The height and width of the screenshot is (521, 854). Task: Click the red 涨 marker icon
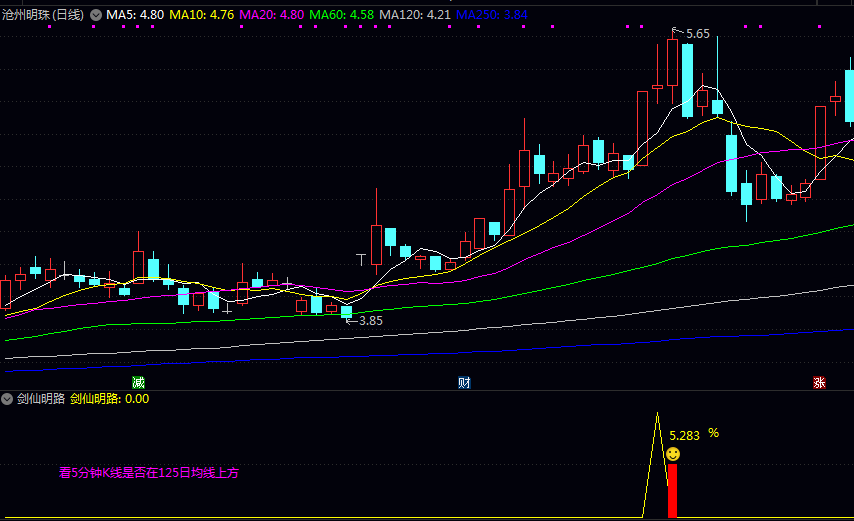819,383
